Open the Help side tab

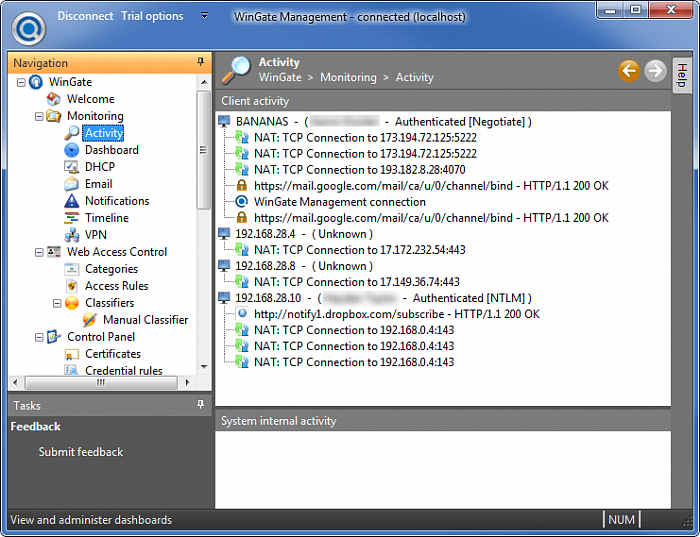point(682,75)
